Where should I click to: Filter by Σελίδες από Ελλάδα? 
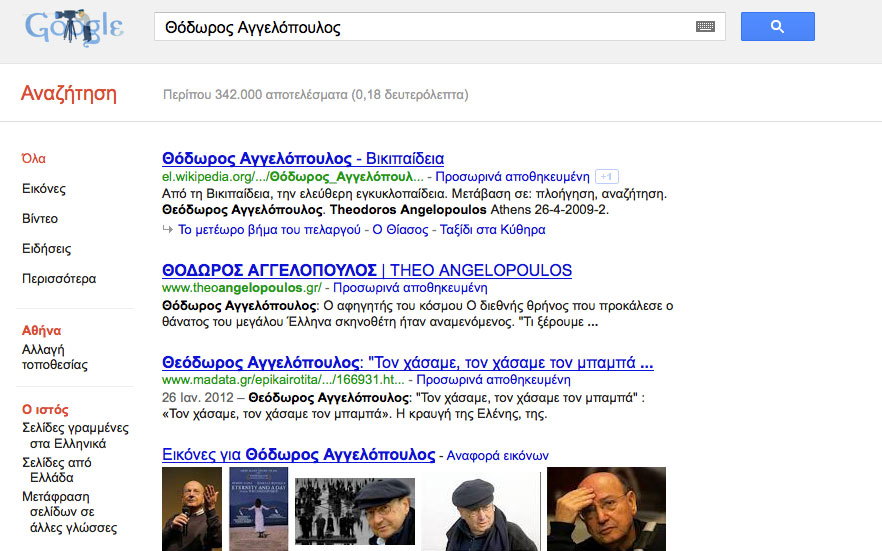coord(56,469)
